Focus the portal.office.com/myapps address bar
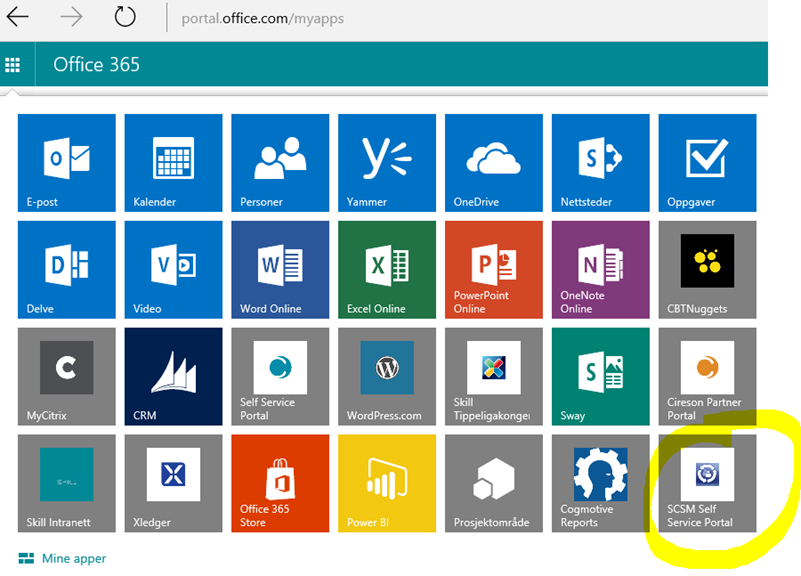 [263, 18]
